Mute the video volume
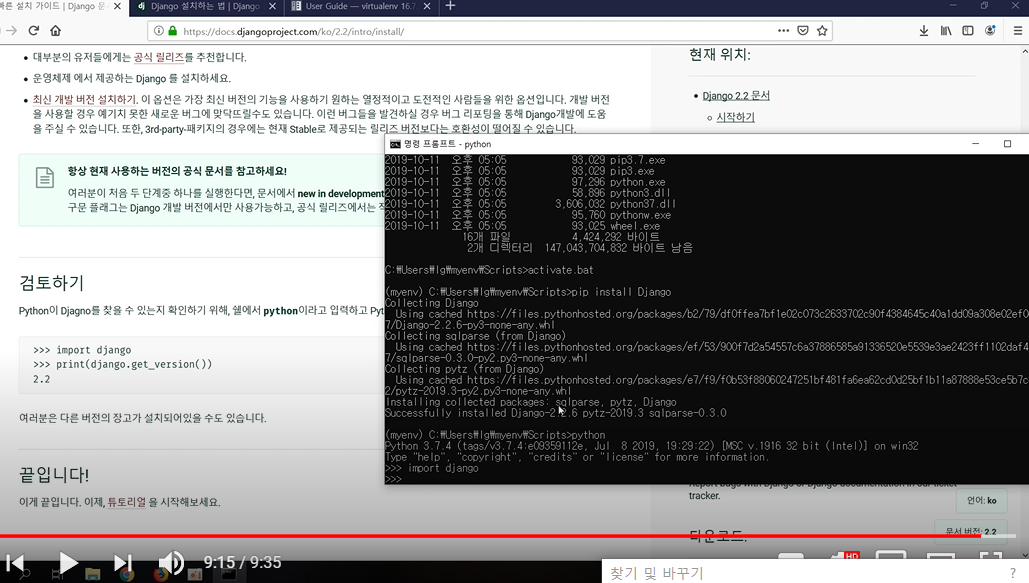1029x583 pixels. 171,563
